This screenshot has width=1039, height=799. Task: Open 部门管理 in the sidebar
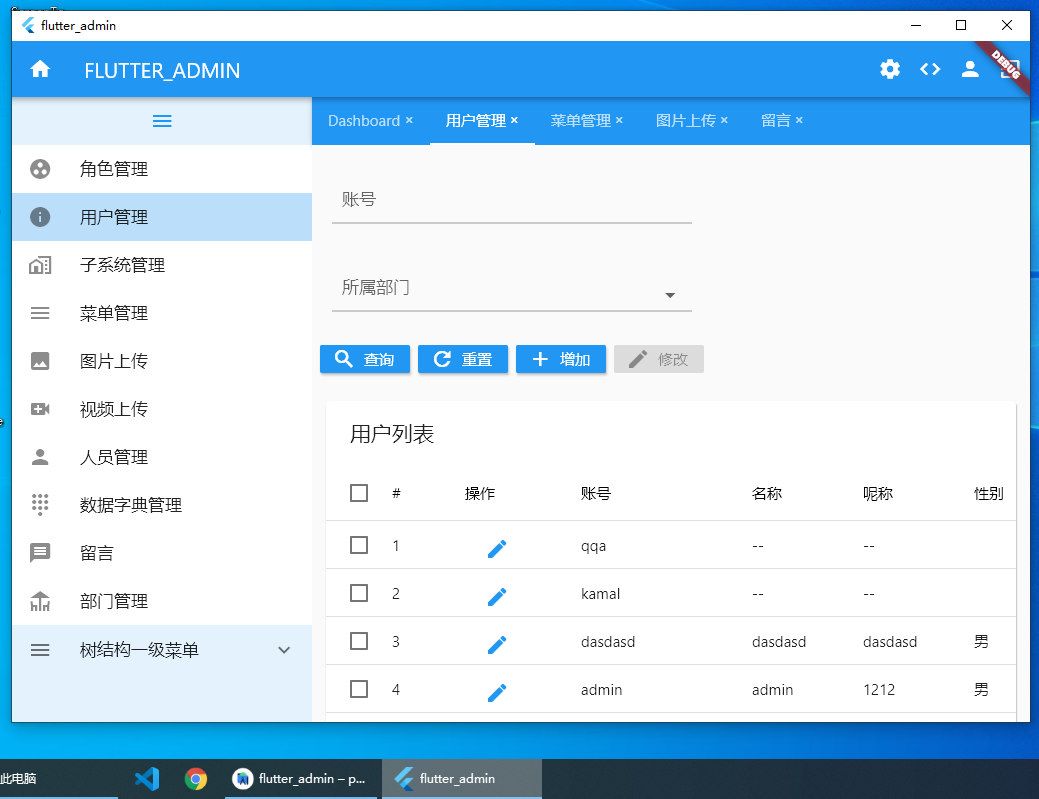[162, 601]
